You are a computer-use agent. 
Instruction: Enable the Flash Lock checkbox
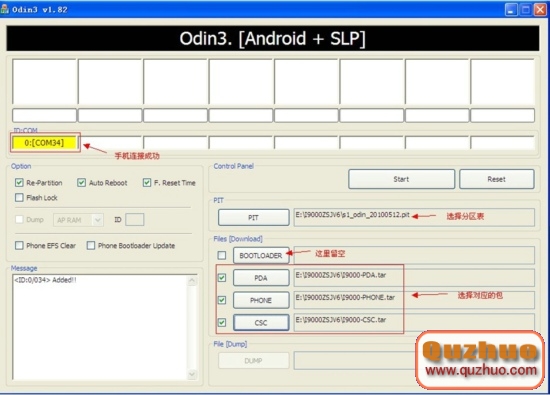tap(19, 198)
